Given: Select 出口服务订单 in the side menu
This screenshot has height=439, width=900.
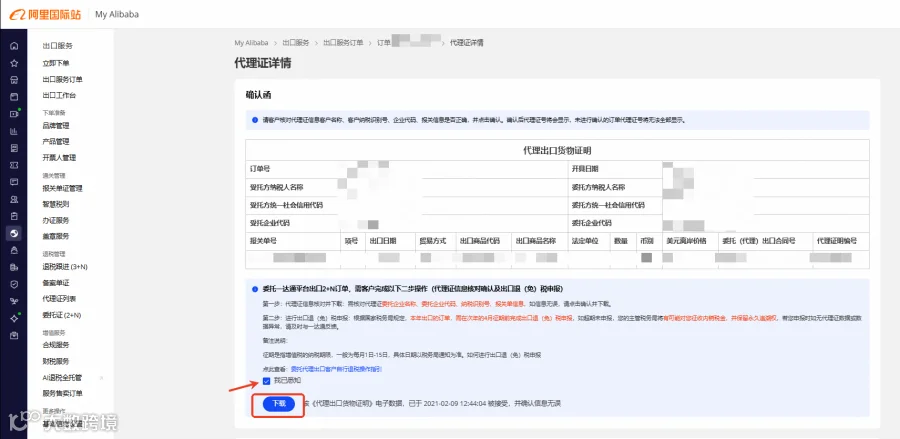Looking at the screenshot, I should [63, 79].
